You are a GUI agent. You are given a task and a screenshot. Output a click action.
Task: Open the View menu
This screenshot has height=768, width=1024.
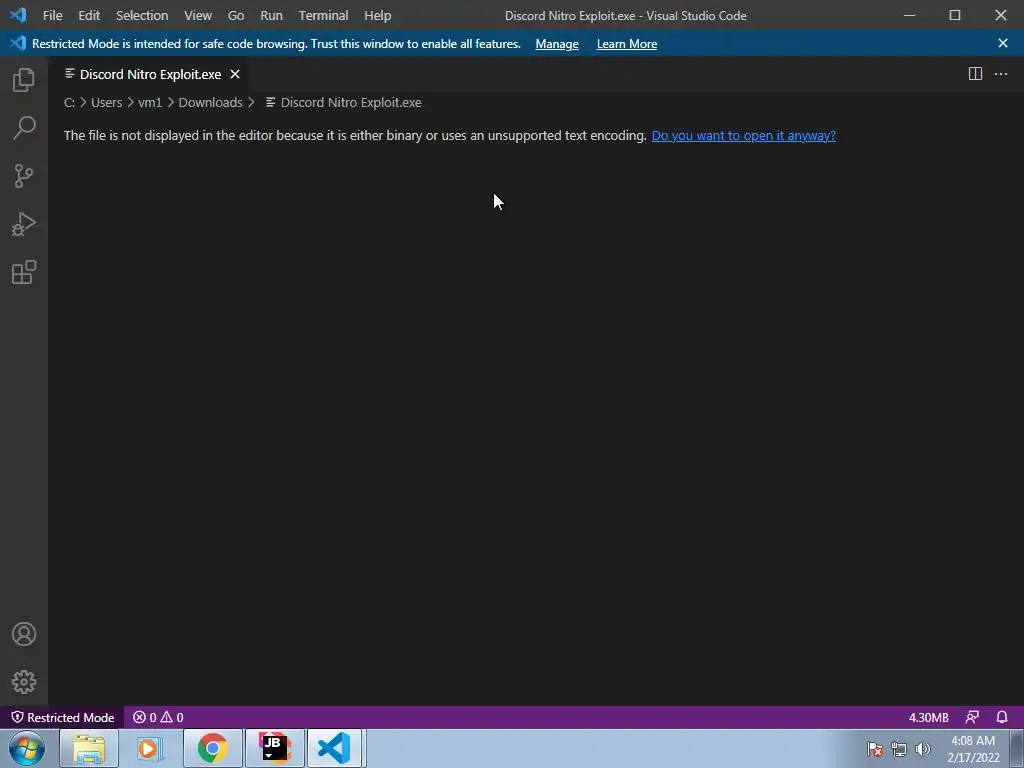pyautogui.click(x=197, y=15)
